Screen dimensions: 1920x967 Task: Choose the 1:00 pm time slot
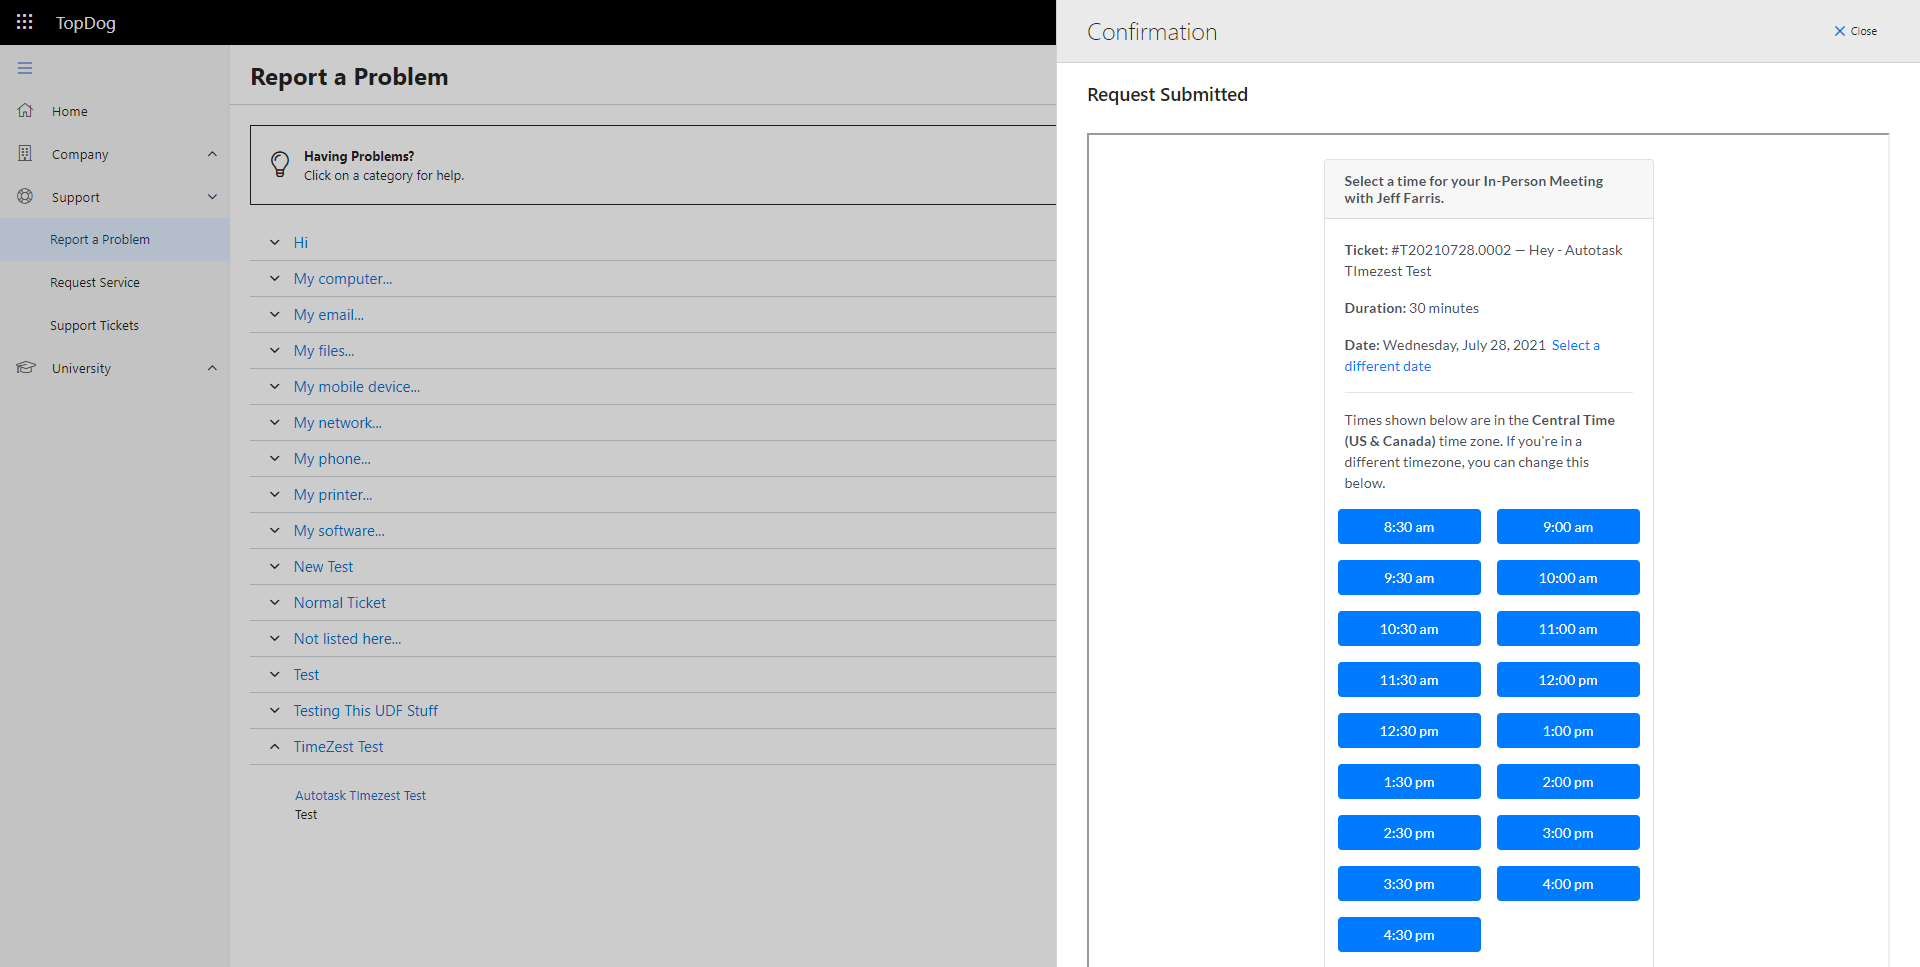point(1568,731)
